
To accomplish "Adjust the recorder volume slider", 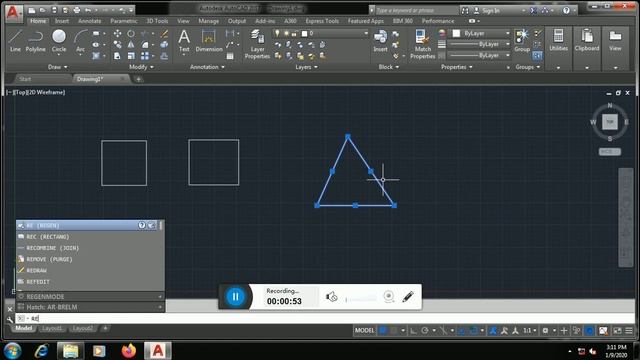I will [361, 299].
